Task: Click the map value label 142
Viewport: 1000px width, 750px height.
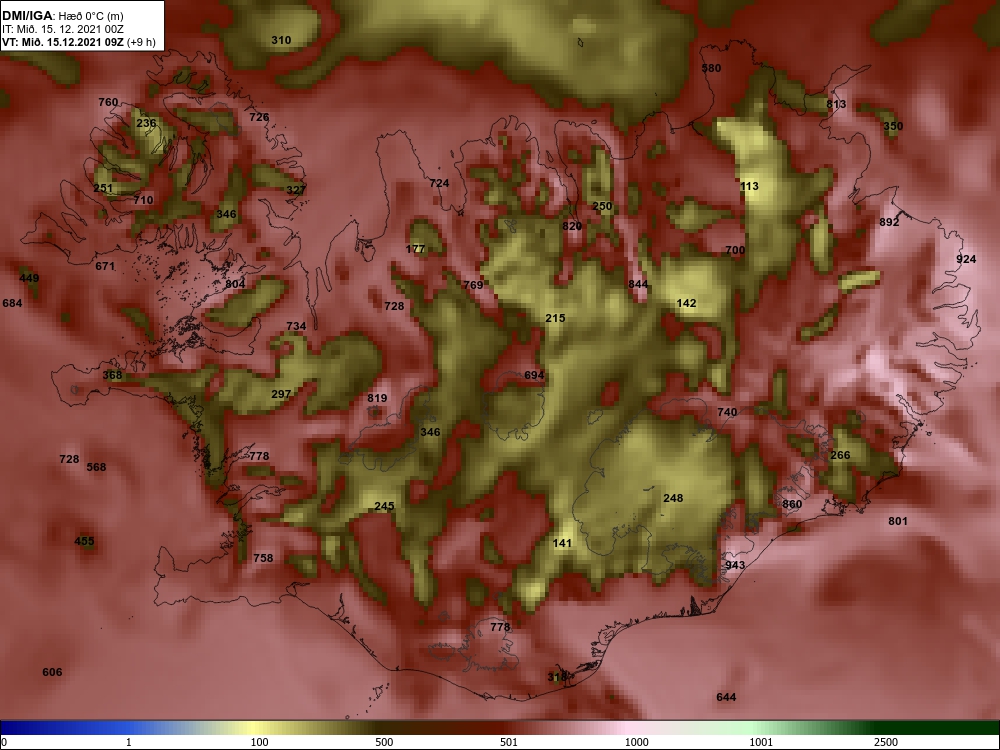Action: [x=686, y=304]
